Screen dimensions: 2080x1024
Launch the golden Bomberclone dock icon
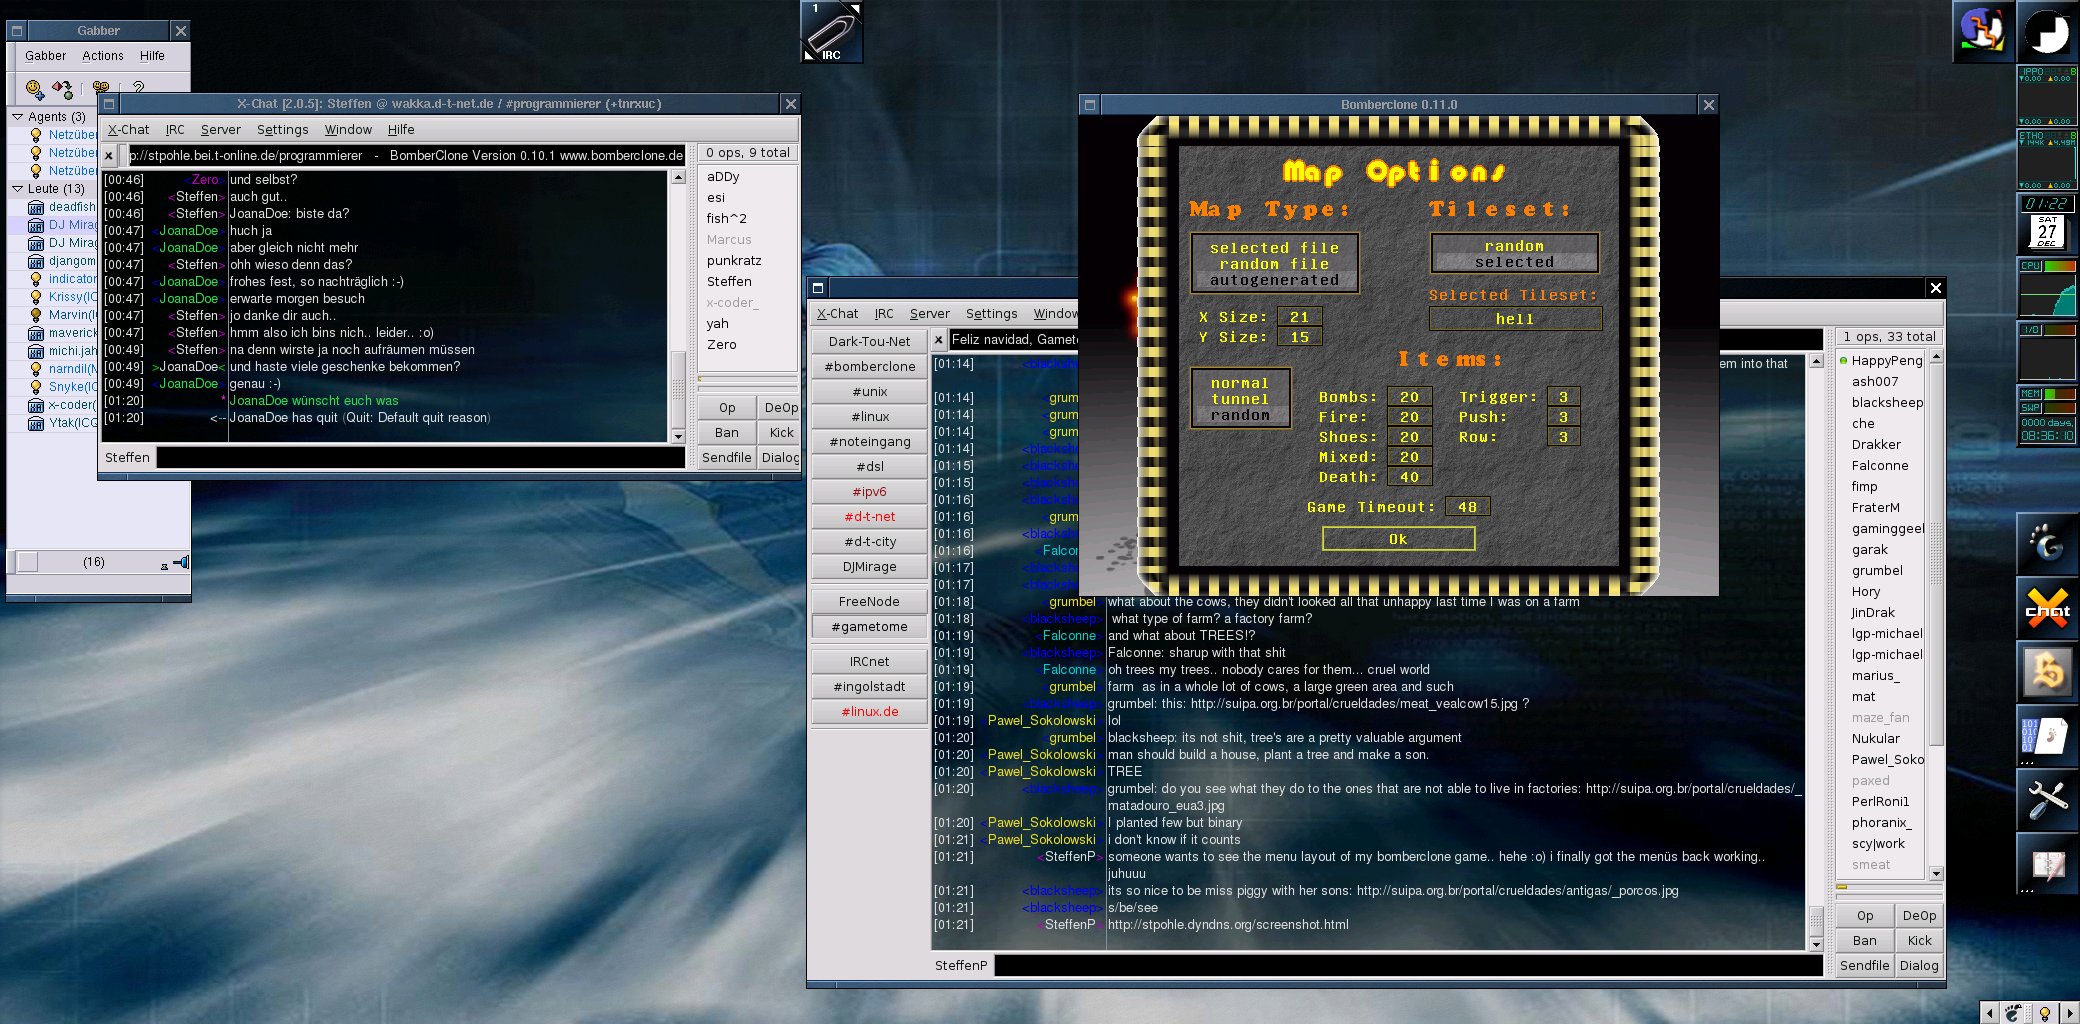[2047, 672]
